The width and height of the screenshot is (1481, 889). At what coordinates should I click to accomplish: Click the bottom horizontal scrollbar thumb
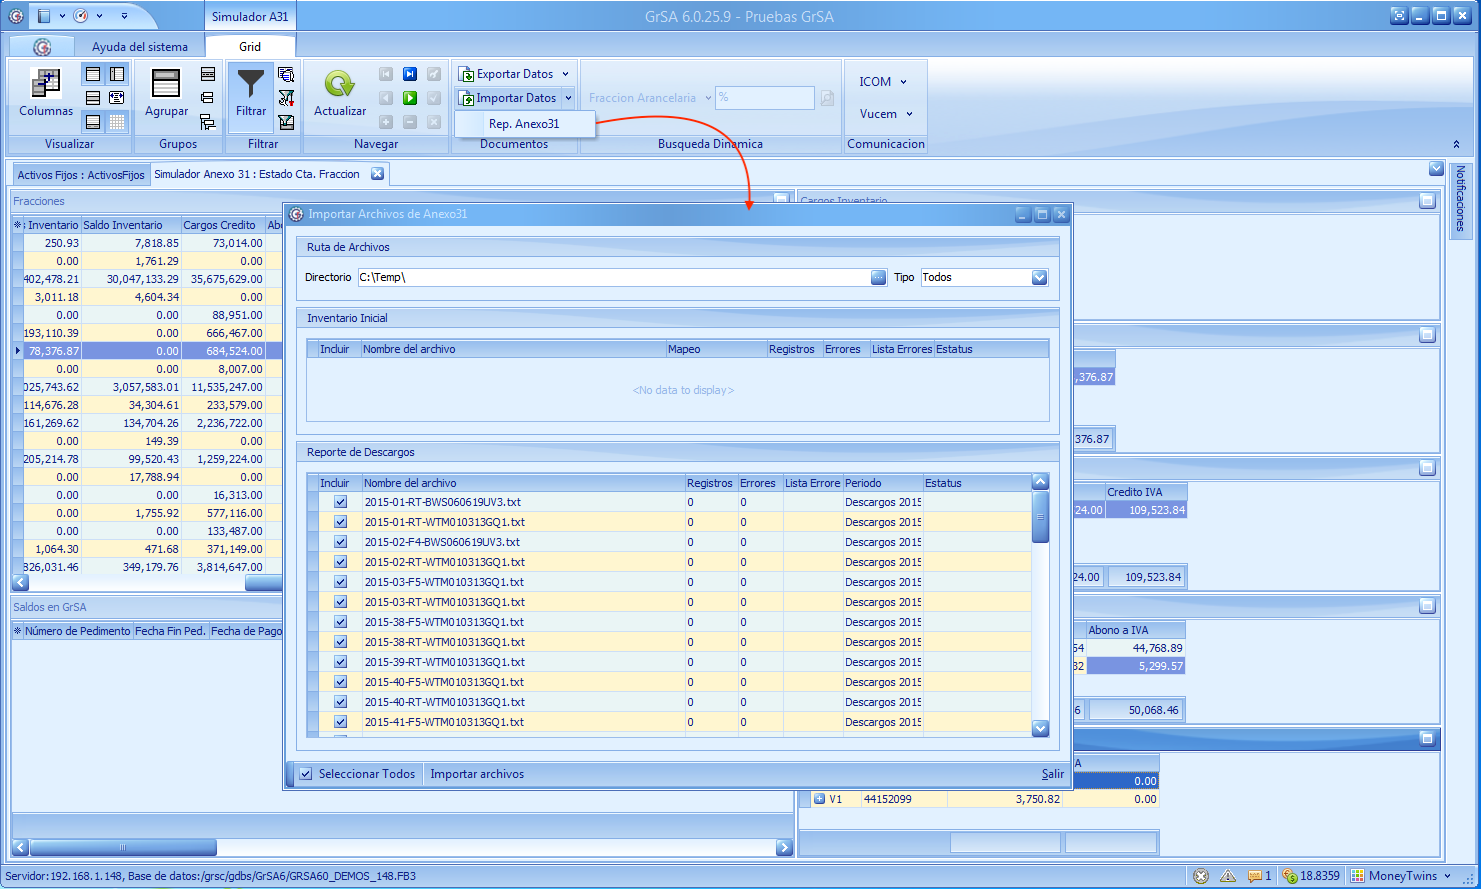tap(123, 847)
